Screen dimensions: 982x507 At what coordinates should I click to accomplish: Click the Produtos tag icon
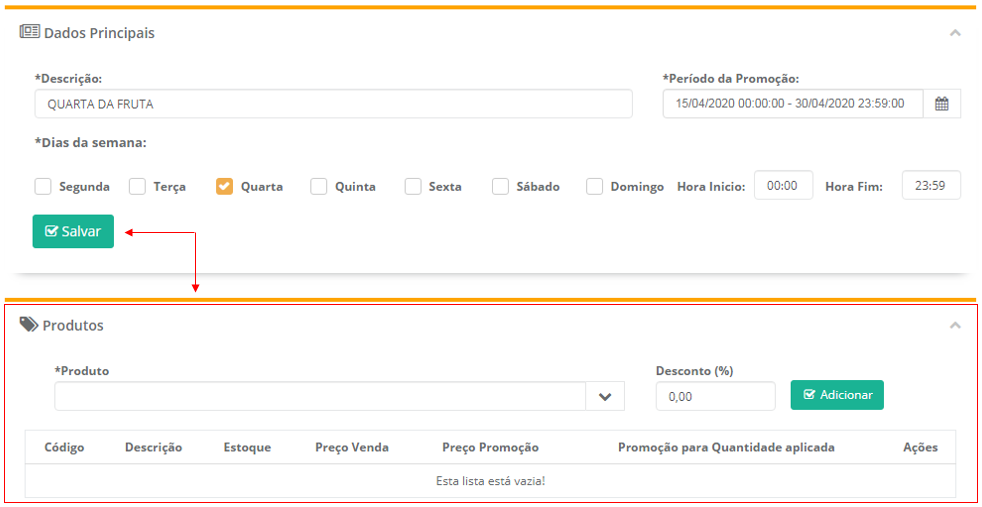pyautogui.click(x=29, y=325)
